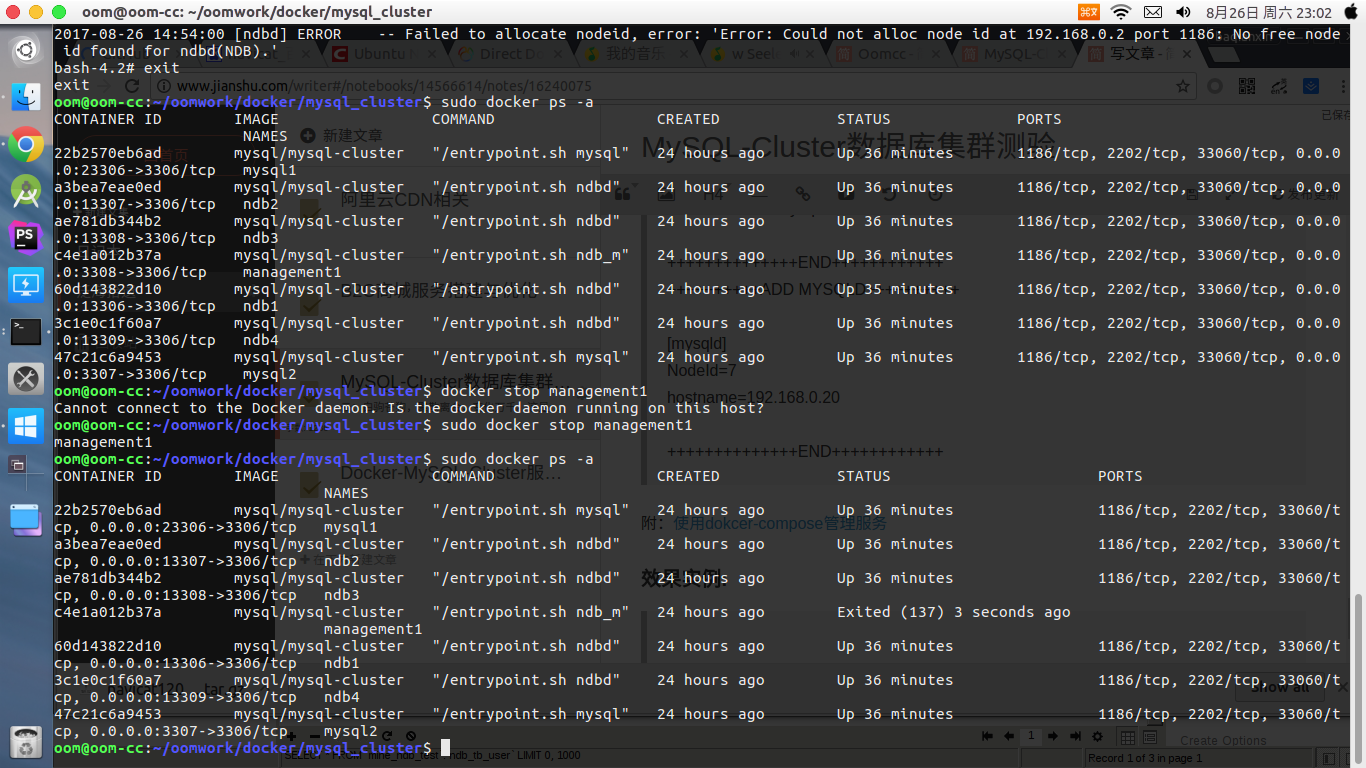Open the input method indicator in top bar
Image resolution: width=1366 pixels, height=768 pixels.
1088,12
